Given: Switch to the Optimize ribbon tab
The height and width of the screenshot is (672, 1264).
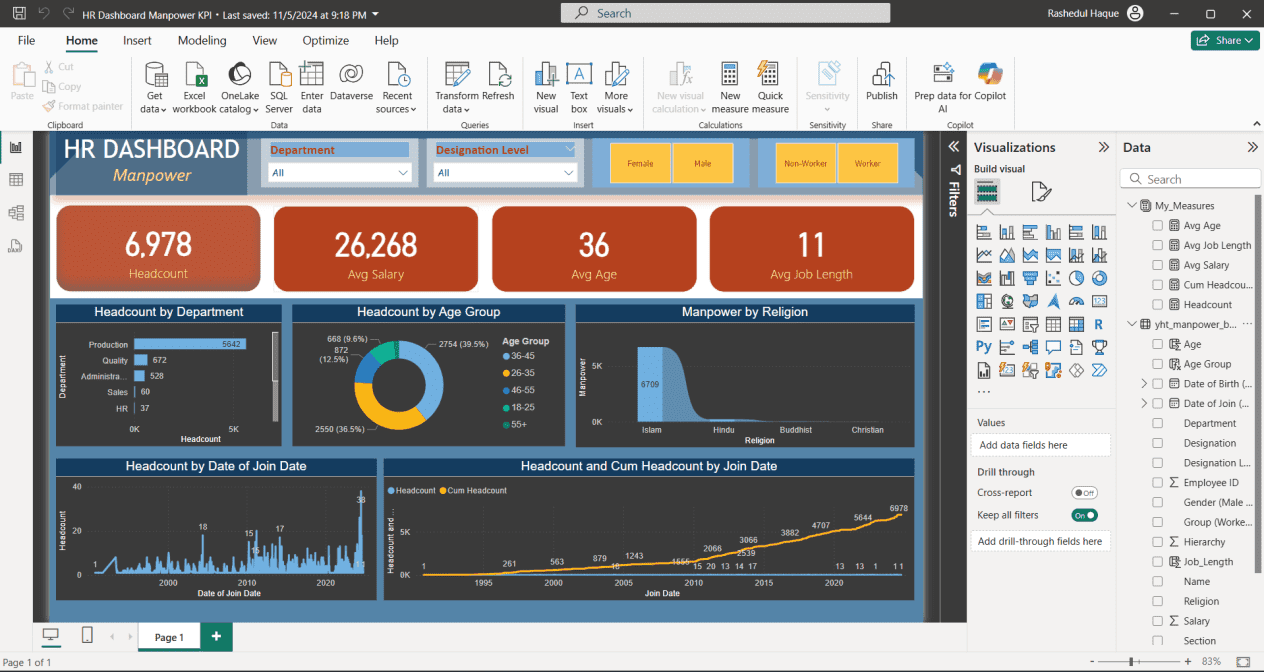Looking at the screenshot, I should click(x=326, y=41).
